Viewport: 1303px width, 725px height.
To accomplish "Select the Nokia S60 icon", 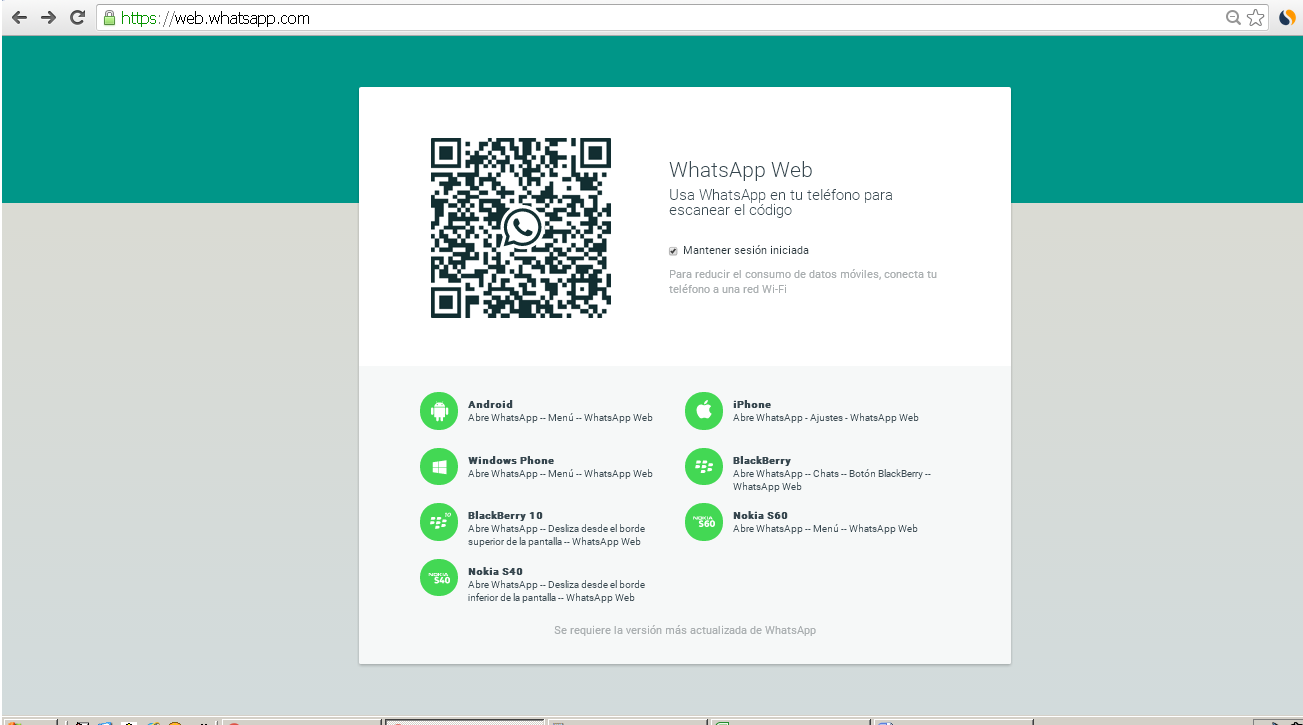I will tap(703, 521).
